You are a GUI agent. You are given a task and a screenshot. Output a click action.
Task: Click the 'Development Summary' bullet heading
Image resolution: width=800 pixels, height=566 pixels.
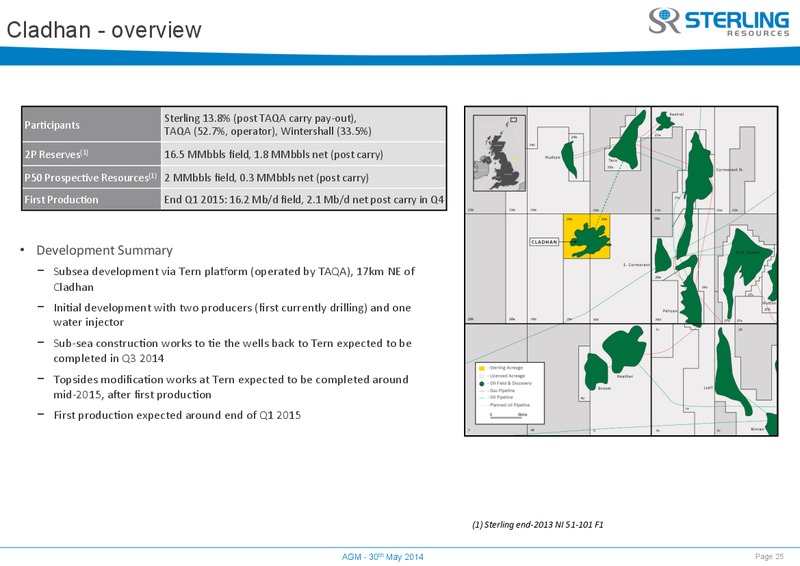[104, 250]
